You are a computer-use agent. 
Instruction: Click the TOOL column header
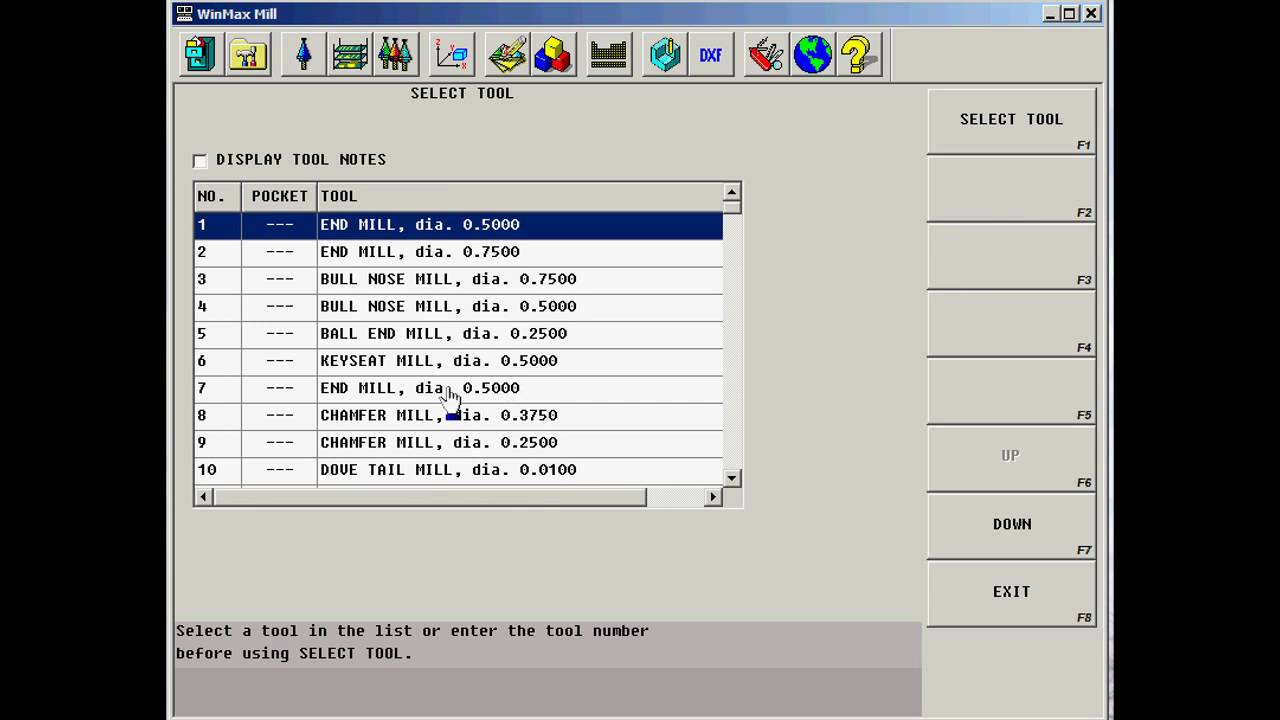click(x=520, y=196)
